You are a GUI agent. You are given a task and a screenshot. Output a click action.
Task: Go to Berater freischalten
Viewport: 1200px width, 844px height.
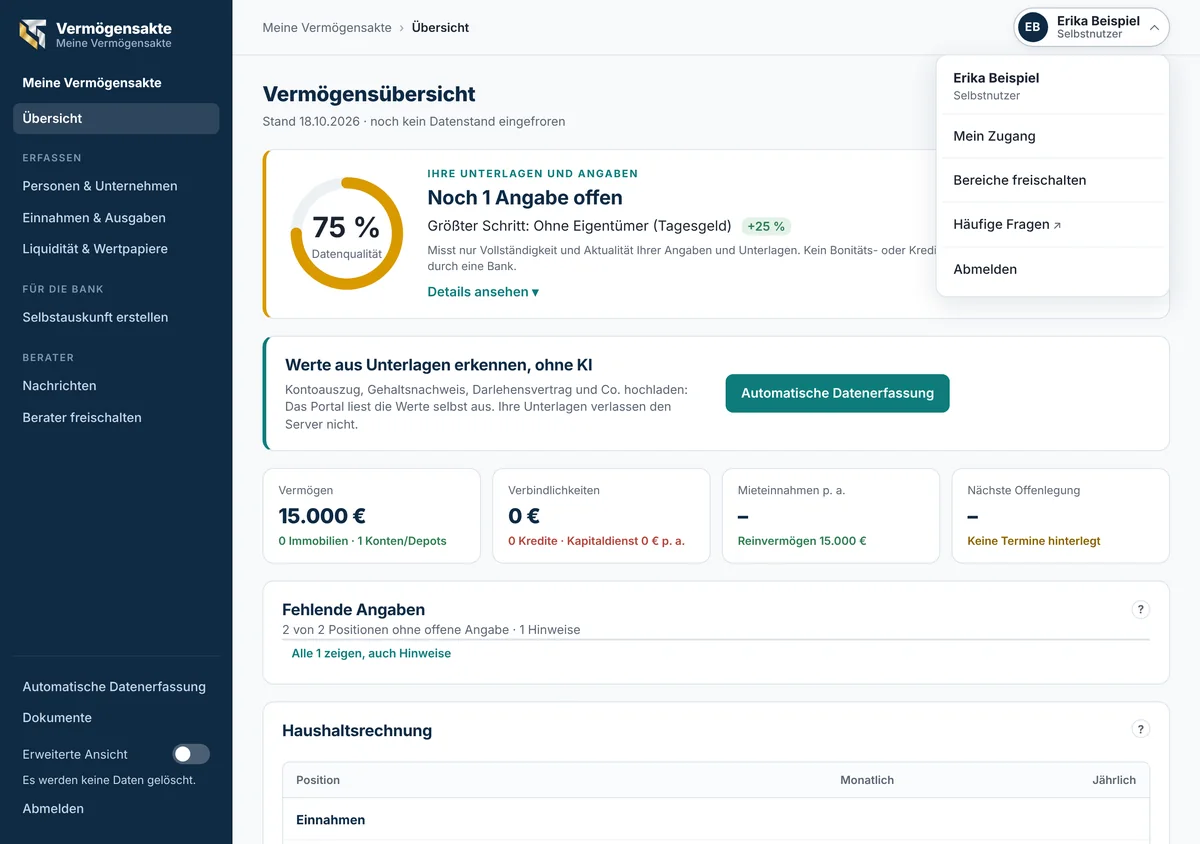(116, 417)
